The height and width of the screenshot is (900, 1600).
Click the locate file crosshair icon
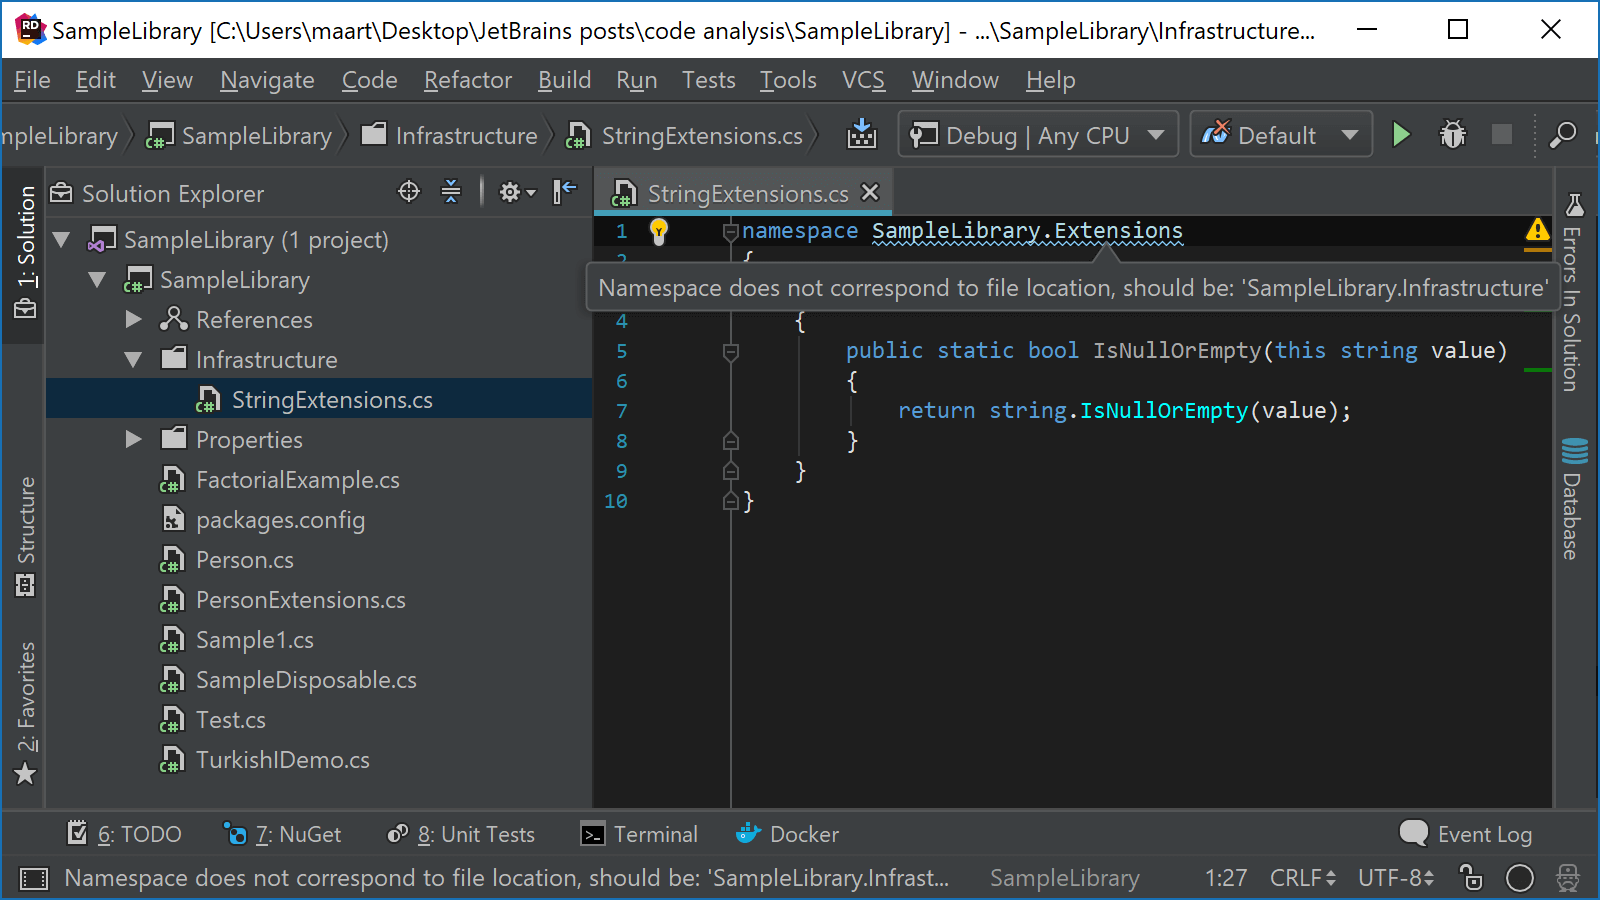point(409,191)
